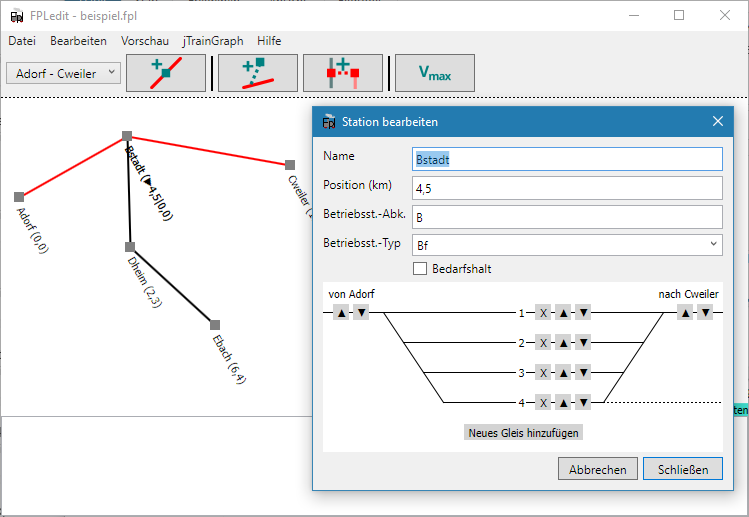Click the Name input field

pos(567,159)
